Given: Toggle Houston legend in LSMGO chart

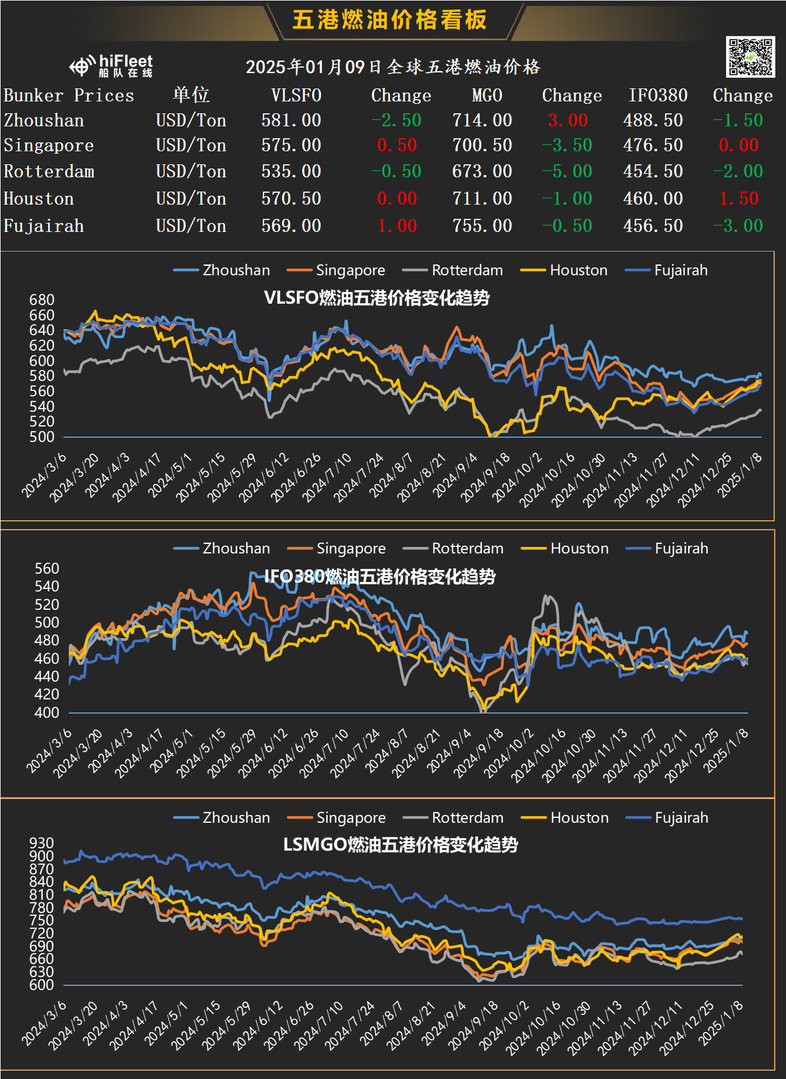Looking at the screenshot, I should [565, 818].
